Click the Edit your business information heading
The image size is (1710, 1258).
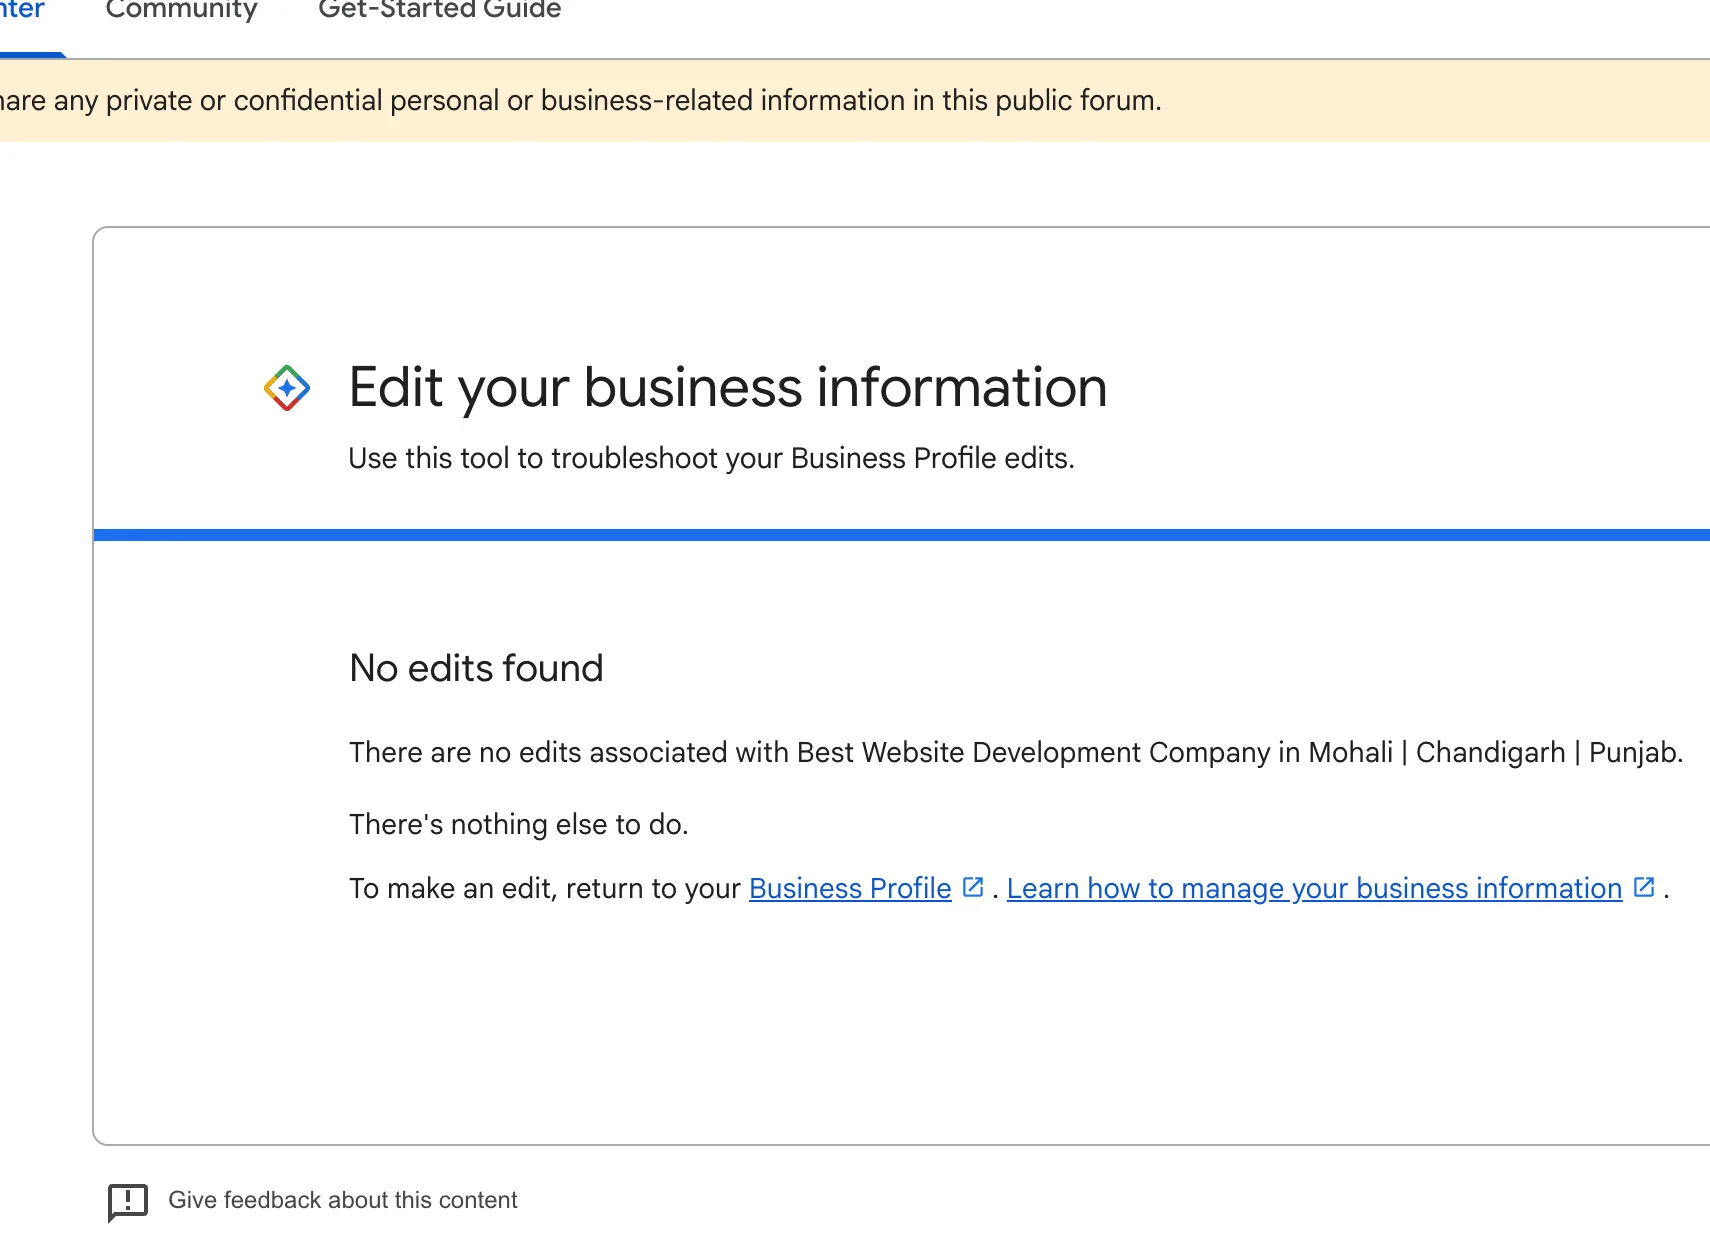pos(727,388)
